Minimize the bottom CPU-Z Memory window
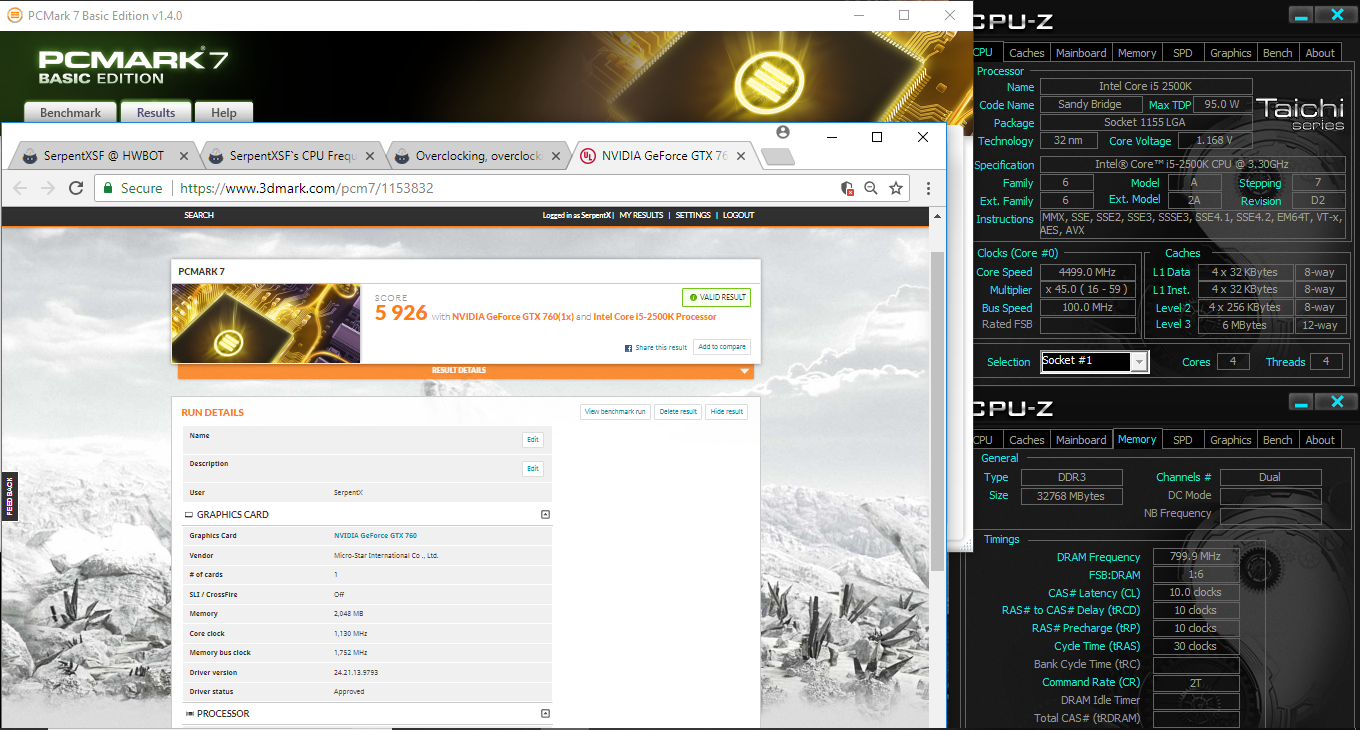 [1300, 402]
